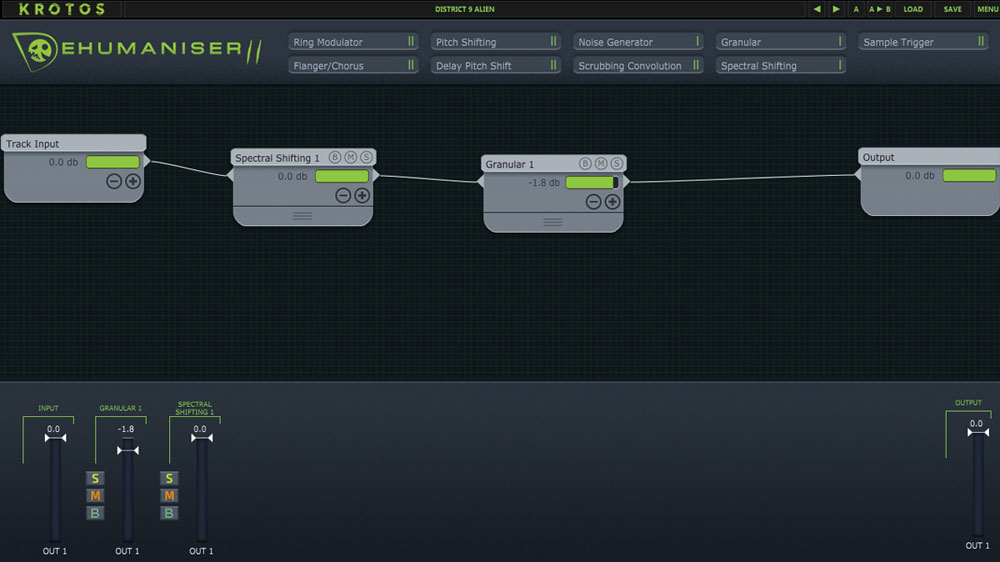
Task: Click the B icon on Granular 1 node
Action: (x=586, y=163)
